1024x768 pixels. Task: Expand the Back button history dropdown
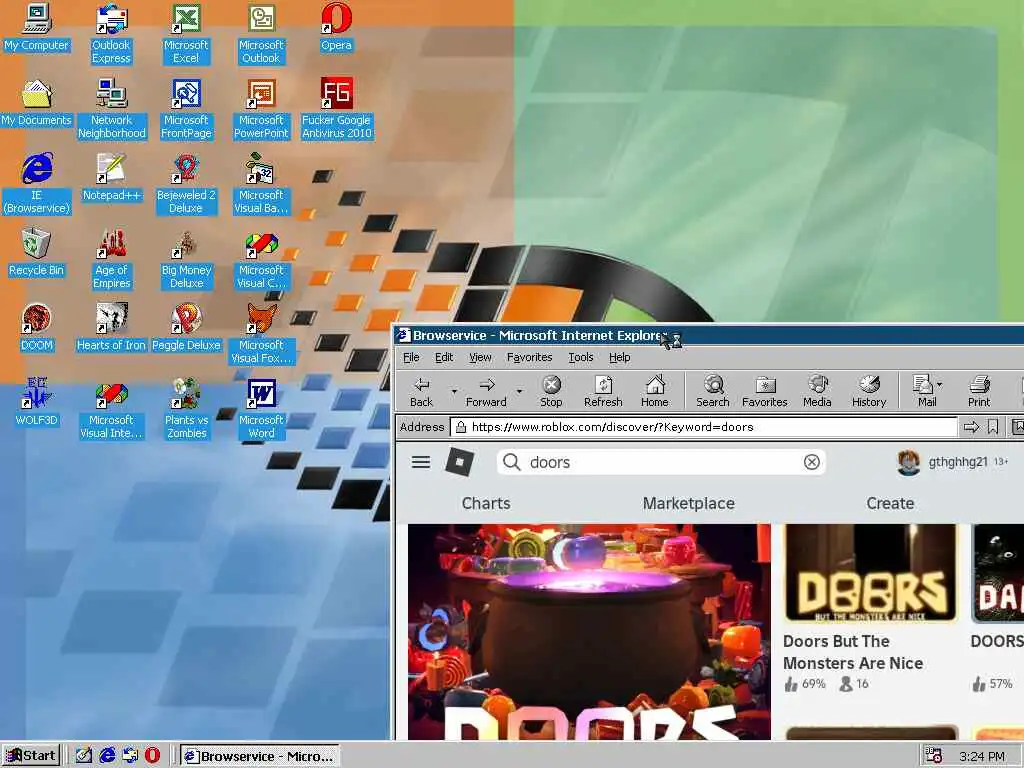[x=454, y=392]
